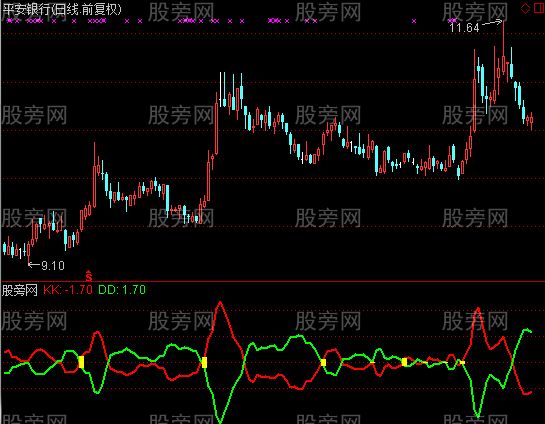
Task: Click the 股旁网 indicator name label
Action: pyautogui.click(x=20, y=290)
